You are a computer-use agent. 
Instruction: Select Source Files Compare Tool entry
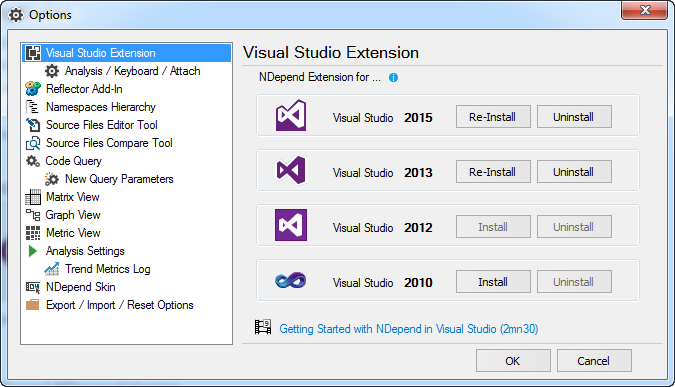click(x=109, y=143)
